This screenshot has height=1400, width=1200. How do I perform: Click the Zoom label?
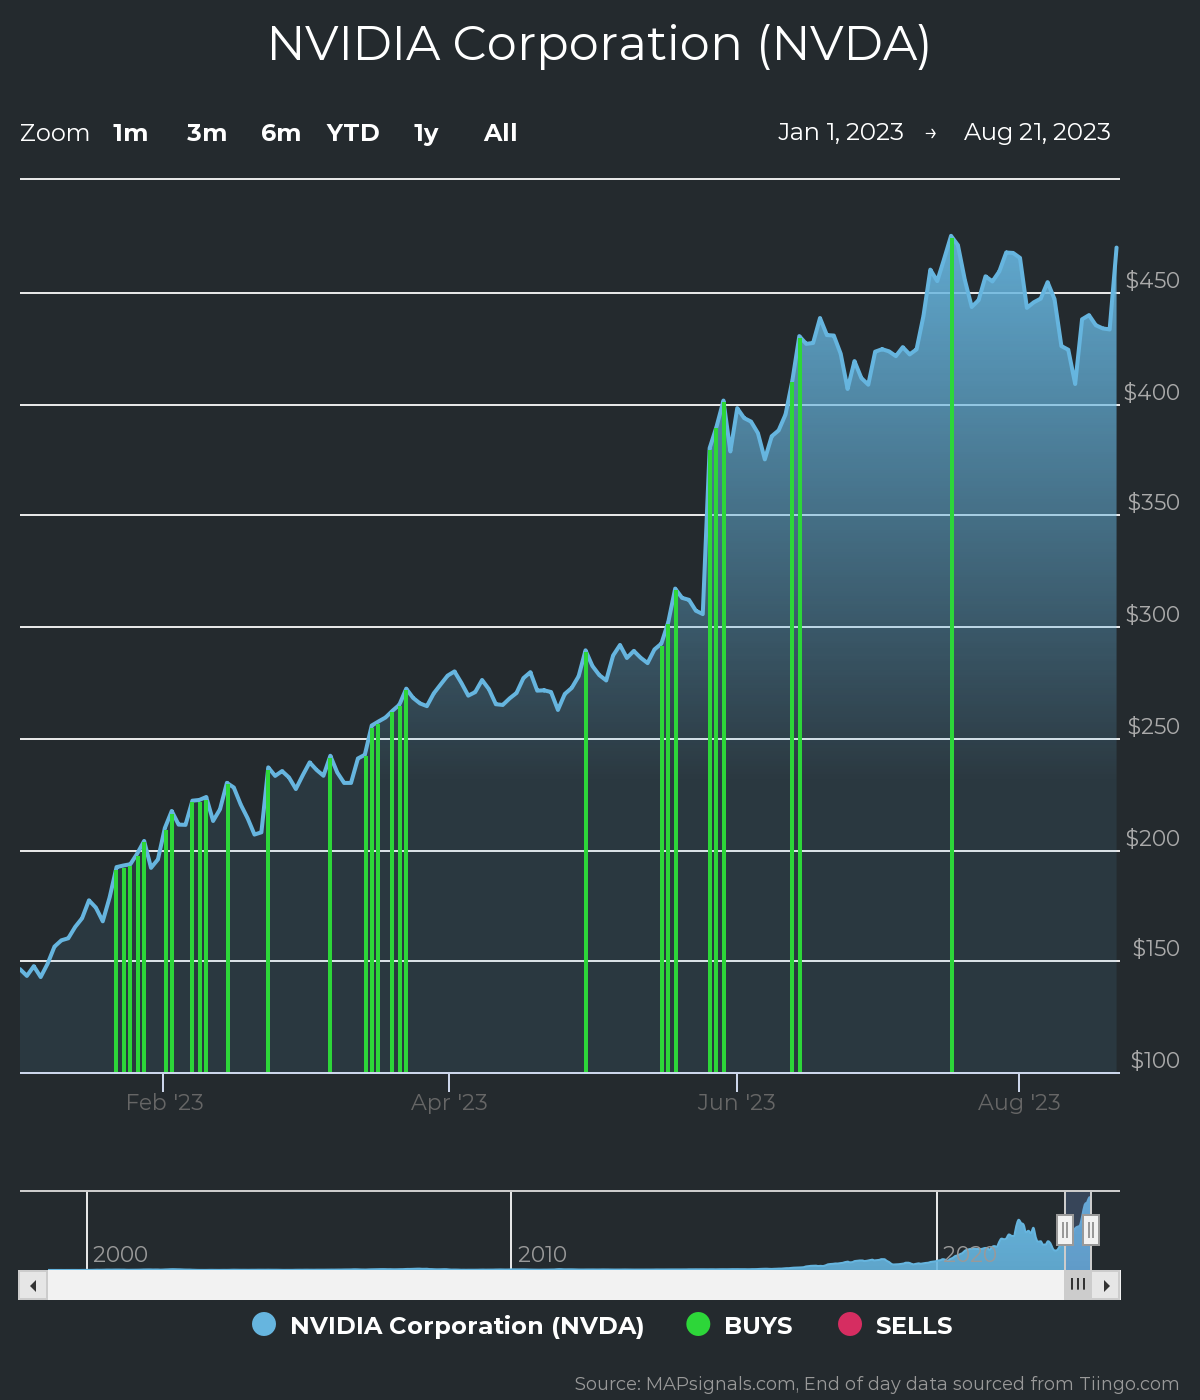point(55,133)
